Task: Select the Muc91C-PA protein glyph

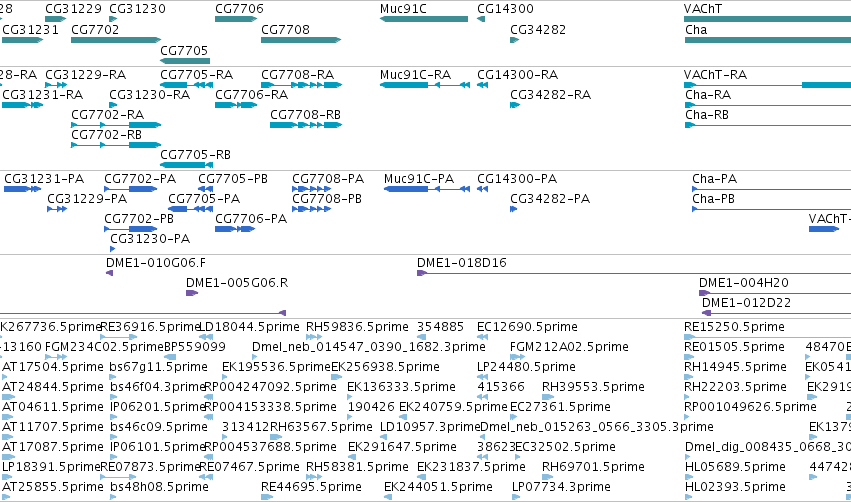Action: 427,189
